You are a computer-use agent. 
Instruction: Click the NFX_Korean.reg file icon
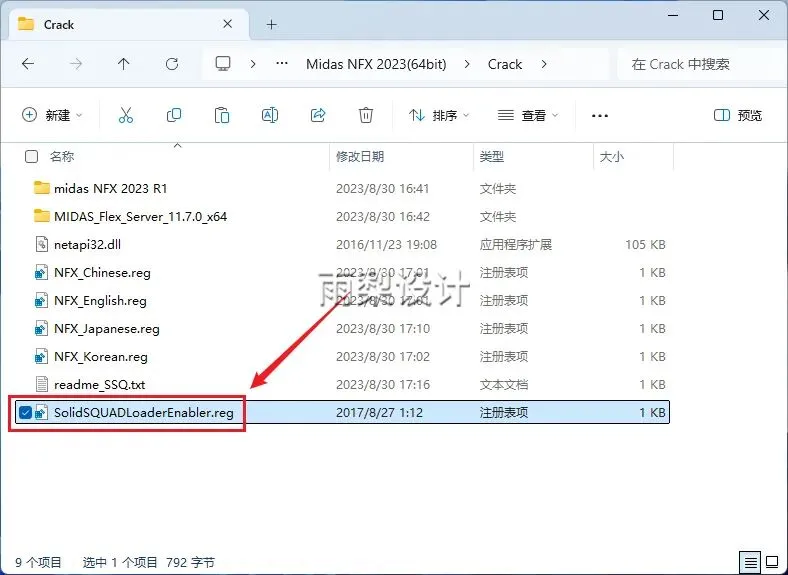click(x=42, y=356)
